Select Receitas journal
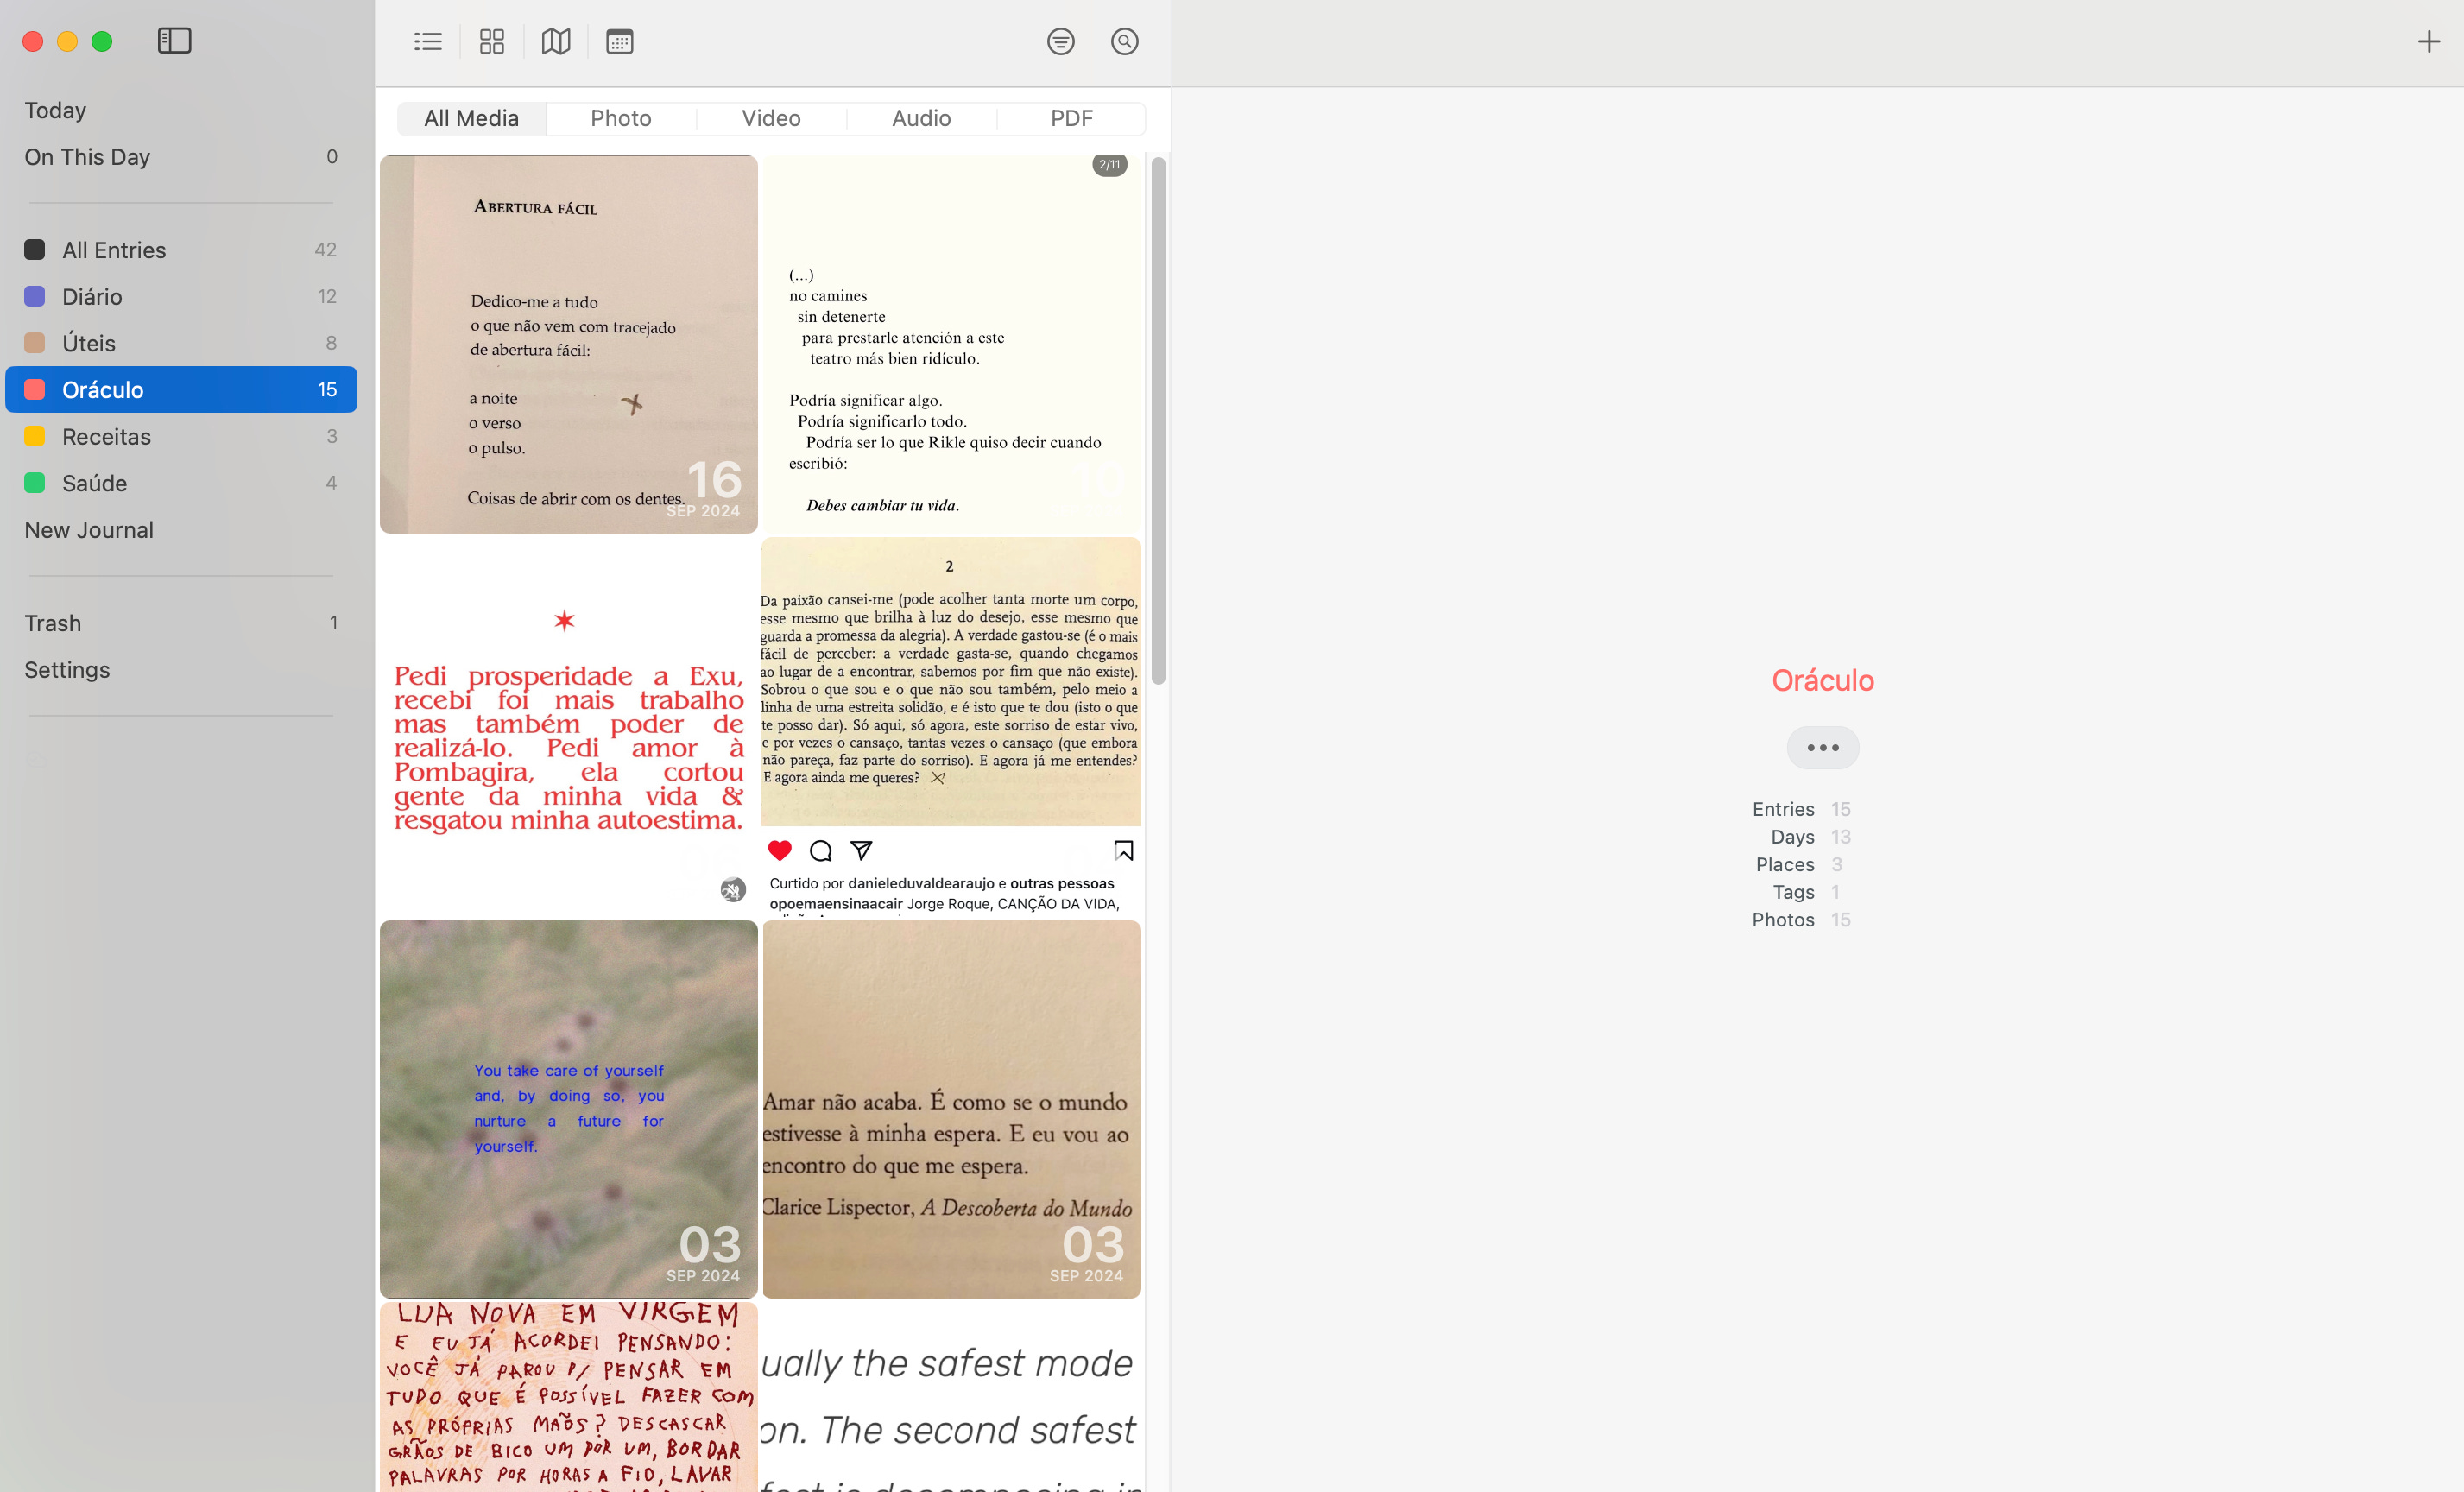This screenshot has height=1492, width=2464. click(181, 436)
